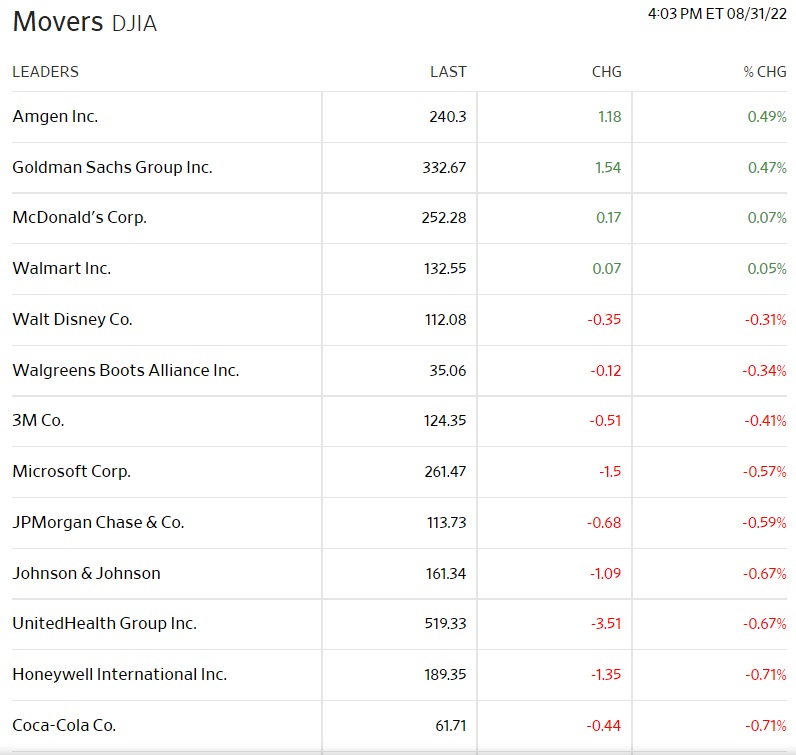Select Honeywell change value -1.35
The height and width of the screenshot is (755, 796).
[x=606, y=674]
